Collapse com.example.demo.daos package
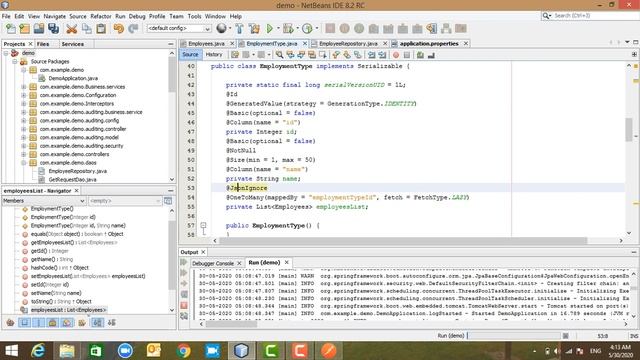Screen dimensions: 640x360 click(24, 163)
